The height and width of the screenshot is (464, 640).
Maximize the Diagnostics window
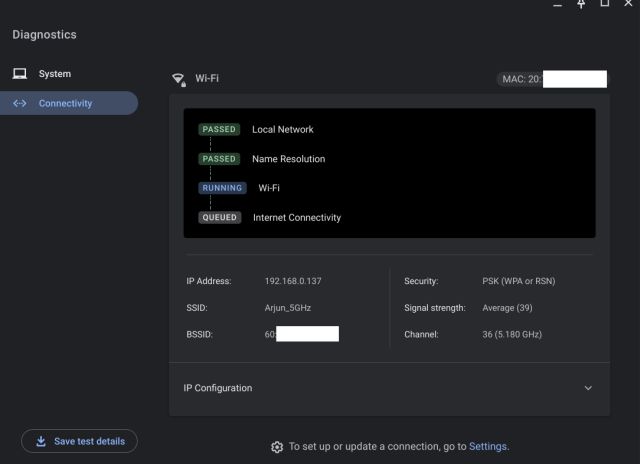coord(605,4)
